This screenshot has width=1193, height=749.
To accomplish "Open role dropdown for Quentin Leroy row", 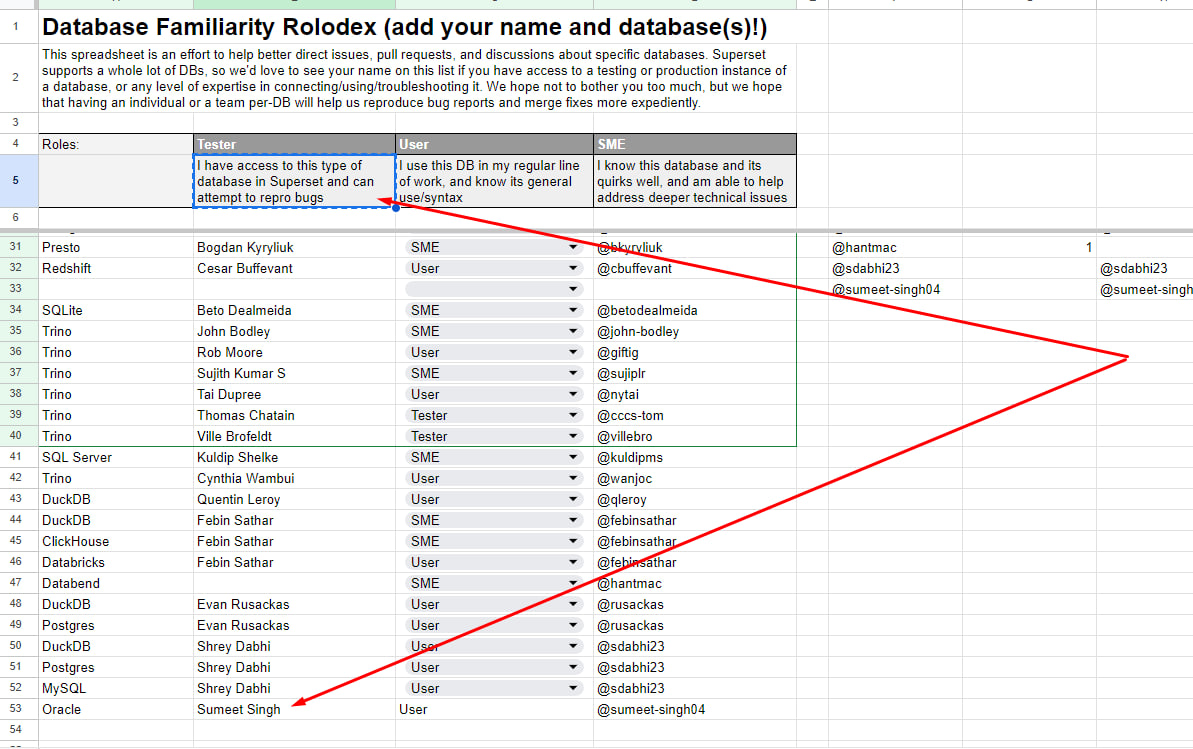I will 572,499.
